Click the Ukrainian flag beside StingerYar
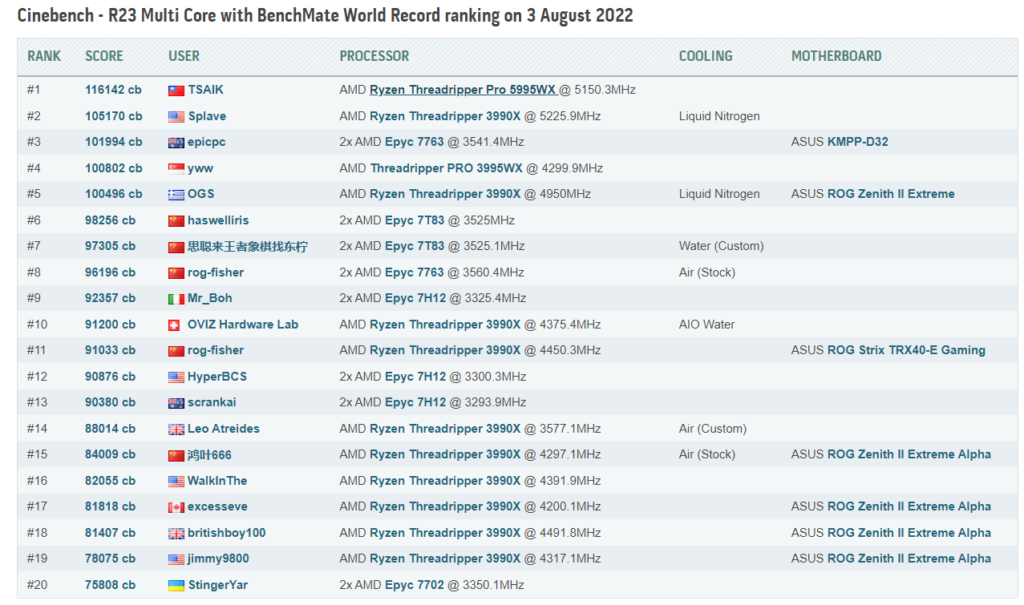This screenshot has height=605, width=1024. pyautogui.click(x=176, y=585)
